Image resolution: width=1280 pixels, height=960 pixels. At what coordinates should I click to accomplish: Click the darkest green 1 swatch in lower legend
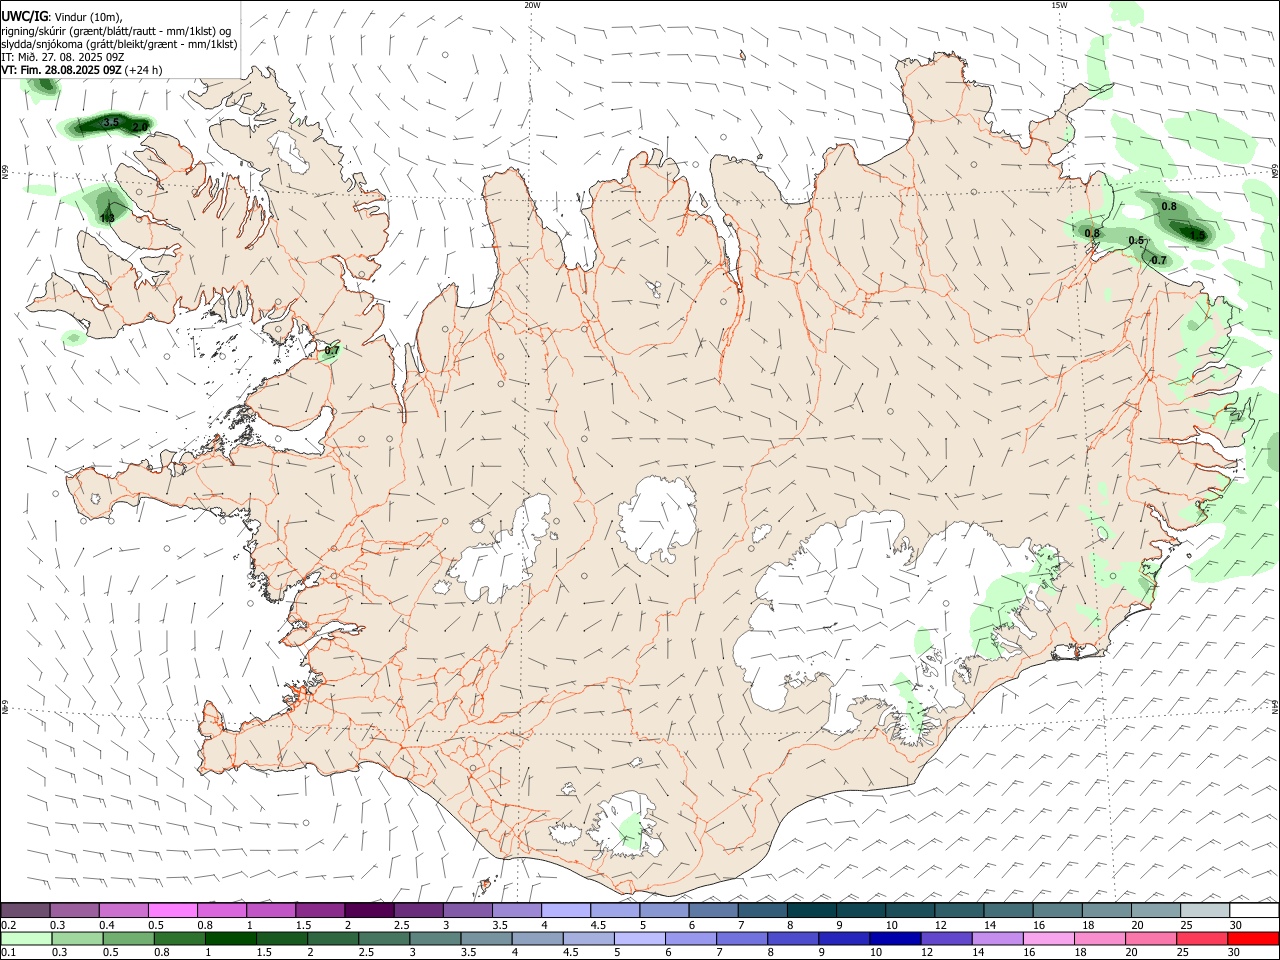click(231, 938)
